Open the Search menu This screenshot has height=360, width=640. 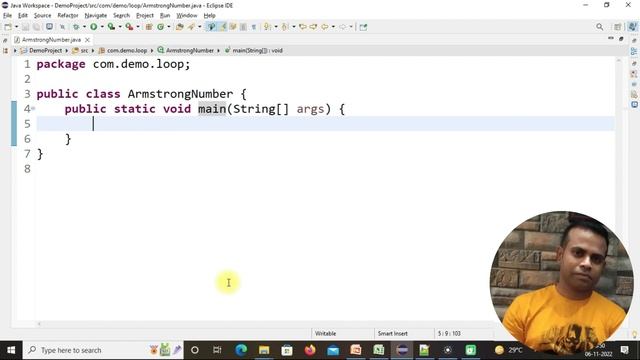tap(121, 16)
